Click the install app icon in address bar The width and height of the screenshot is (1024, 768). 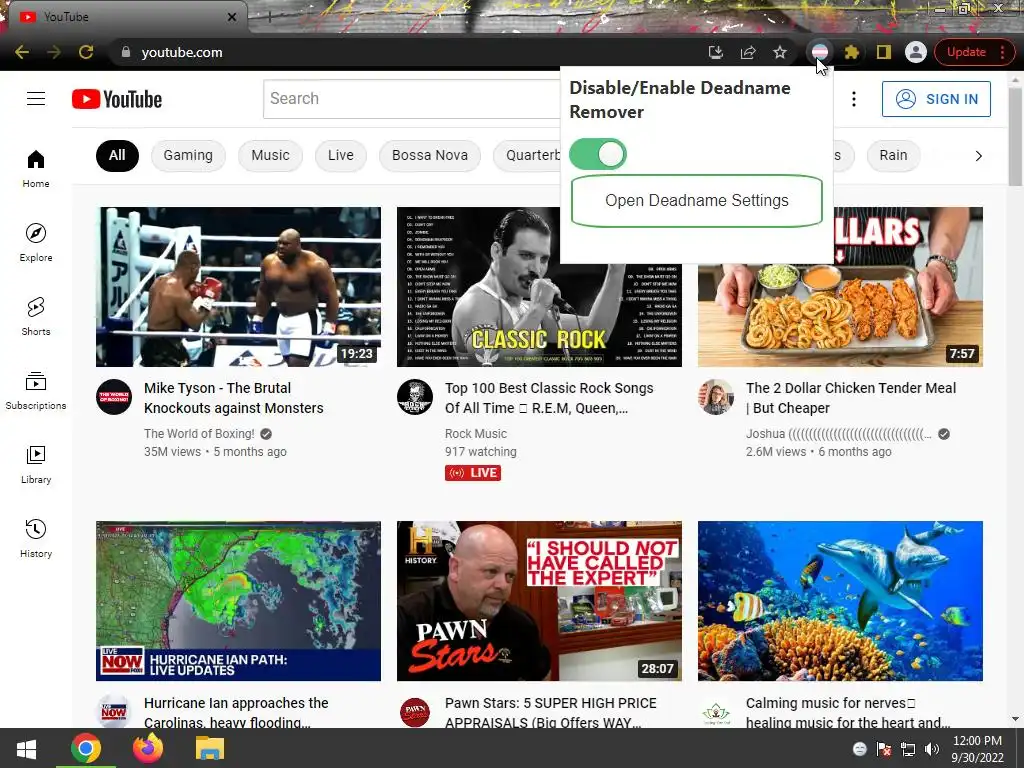pyautogui.click(x=716, y=52)
